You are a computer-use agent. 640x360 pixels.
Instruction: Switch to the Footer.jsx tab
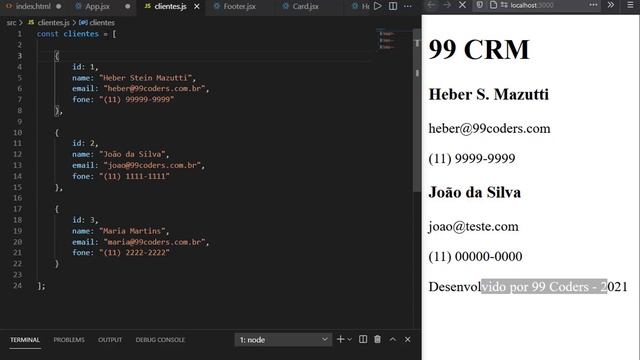click(239, 7)
